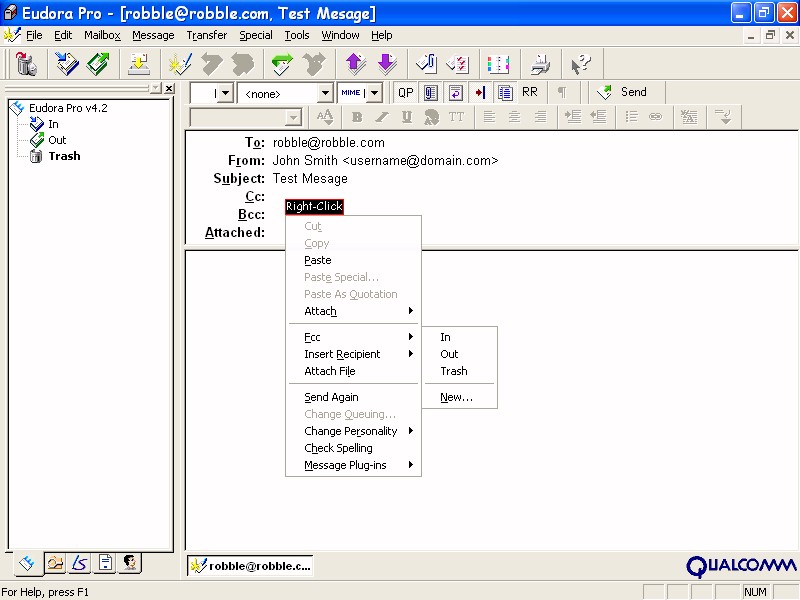Switch to the Personalities tab at bottom

(x=130, y=563)
